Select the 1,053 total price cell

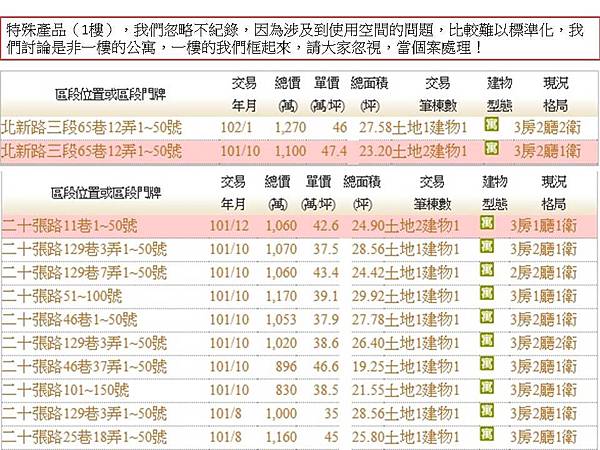(281, 320)
